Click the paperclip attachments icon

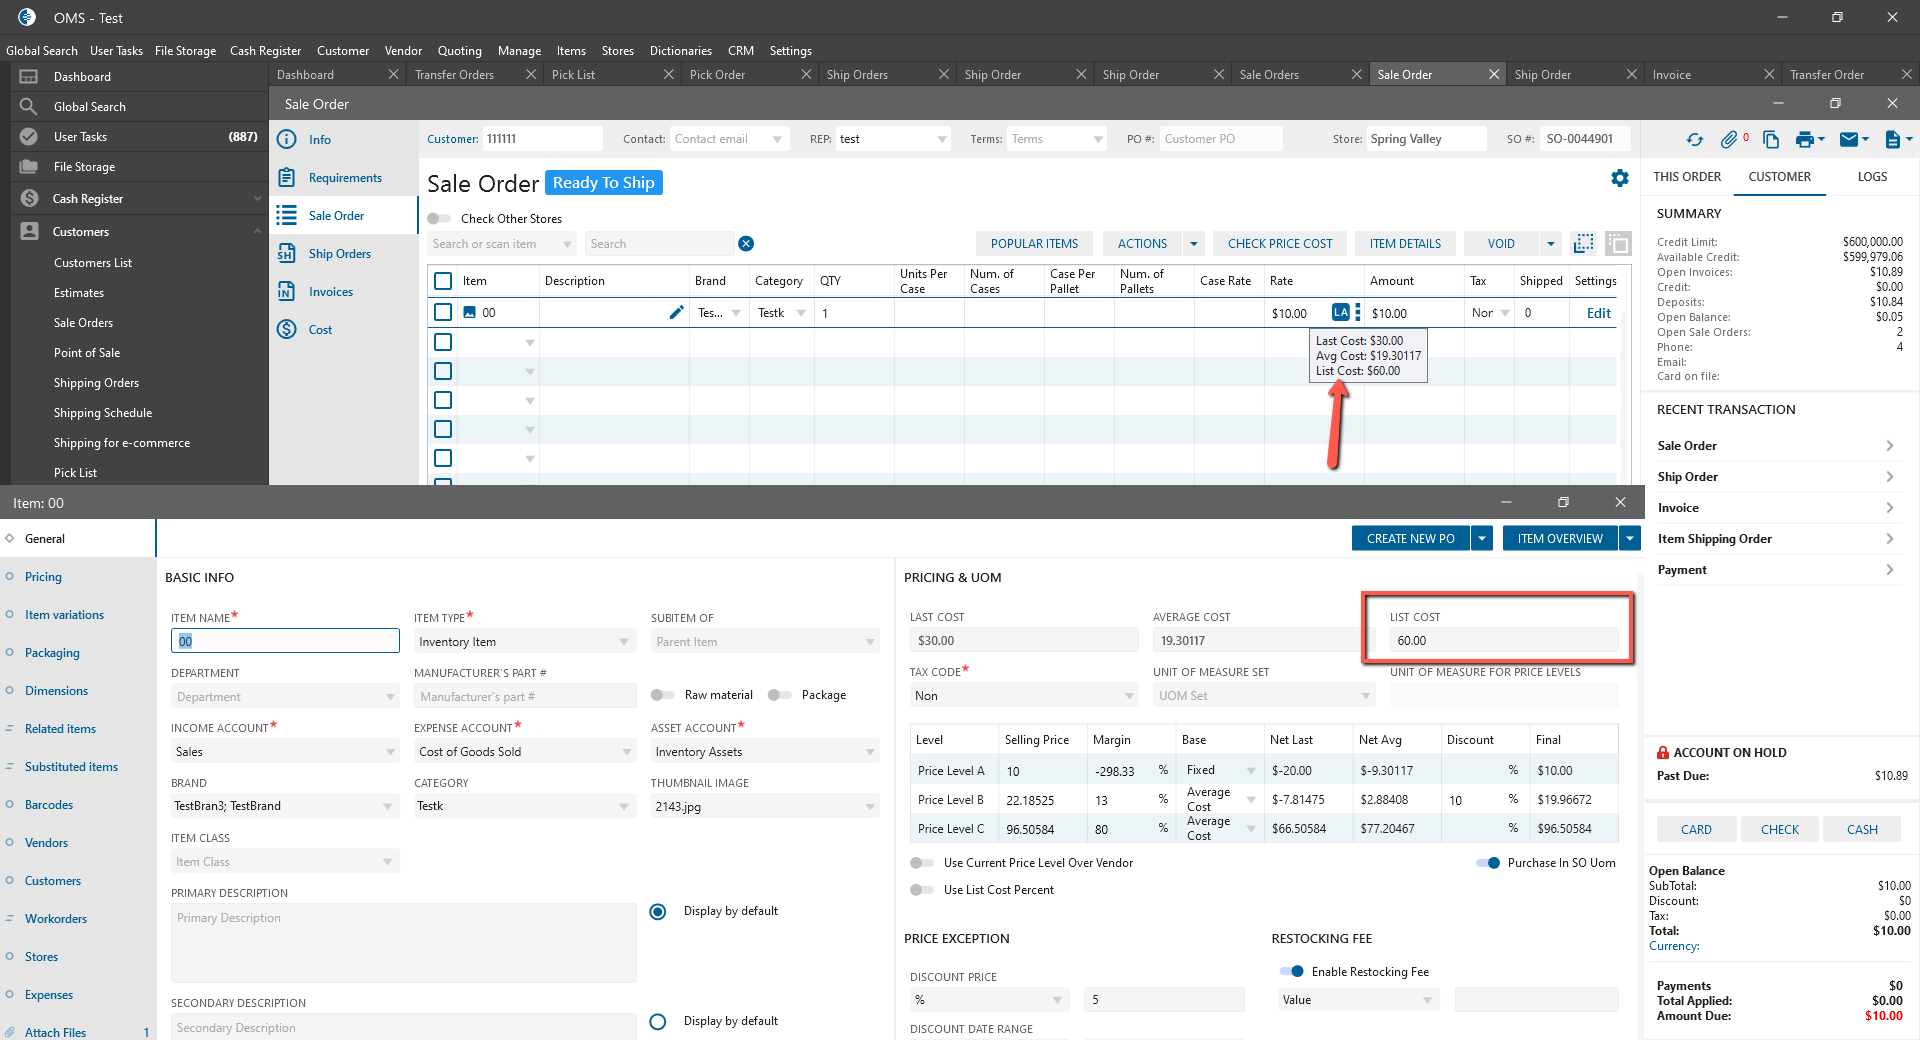pos(1729,140)
